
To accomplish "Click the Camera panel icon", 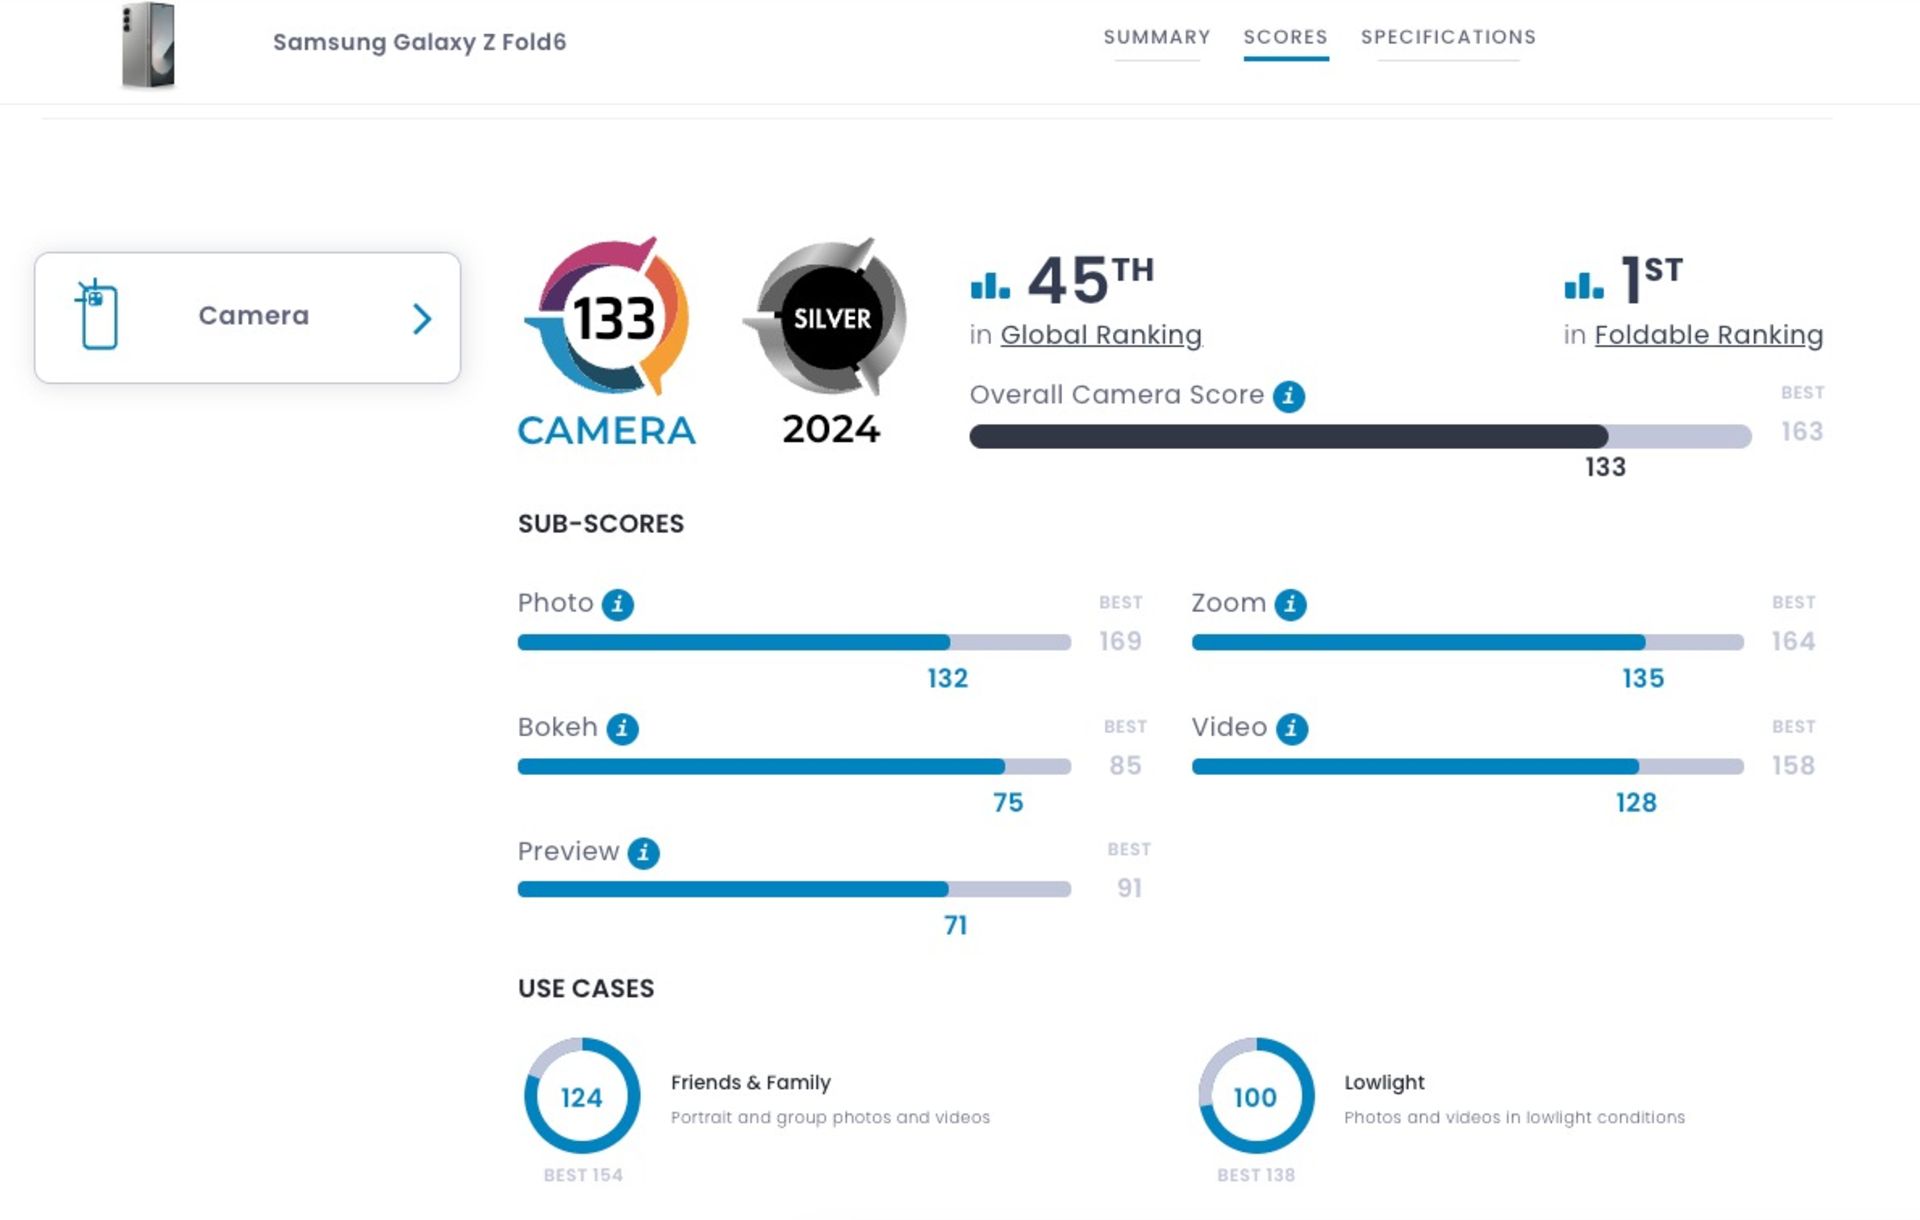I will (x=98, y=315).
